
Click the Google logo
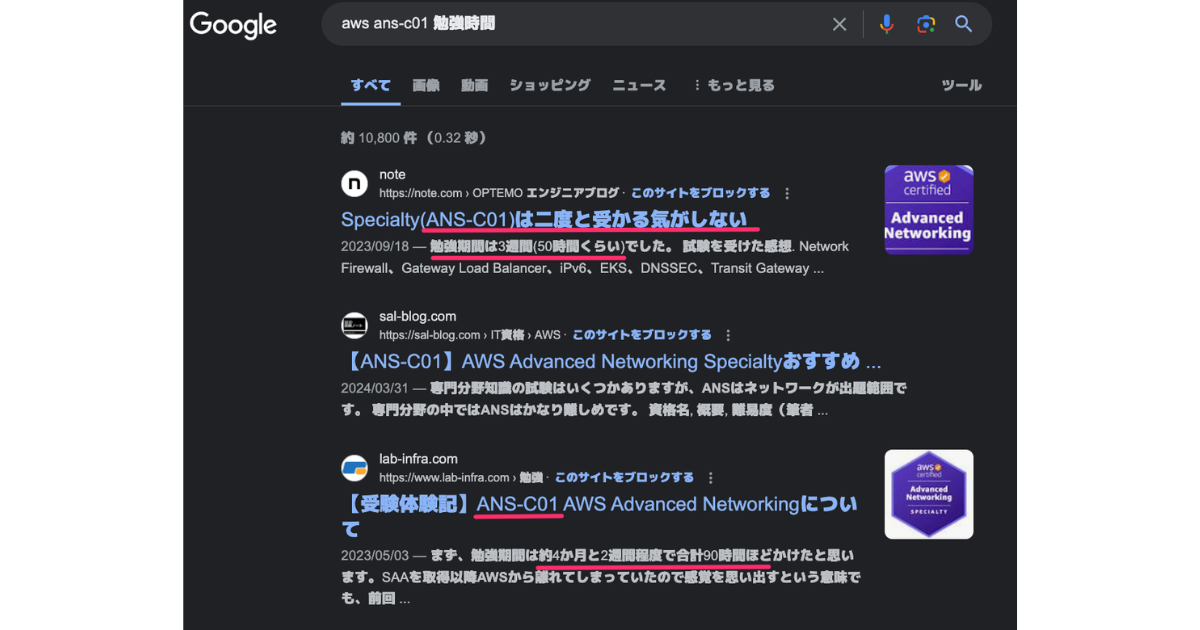click(233, 25)
